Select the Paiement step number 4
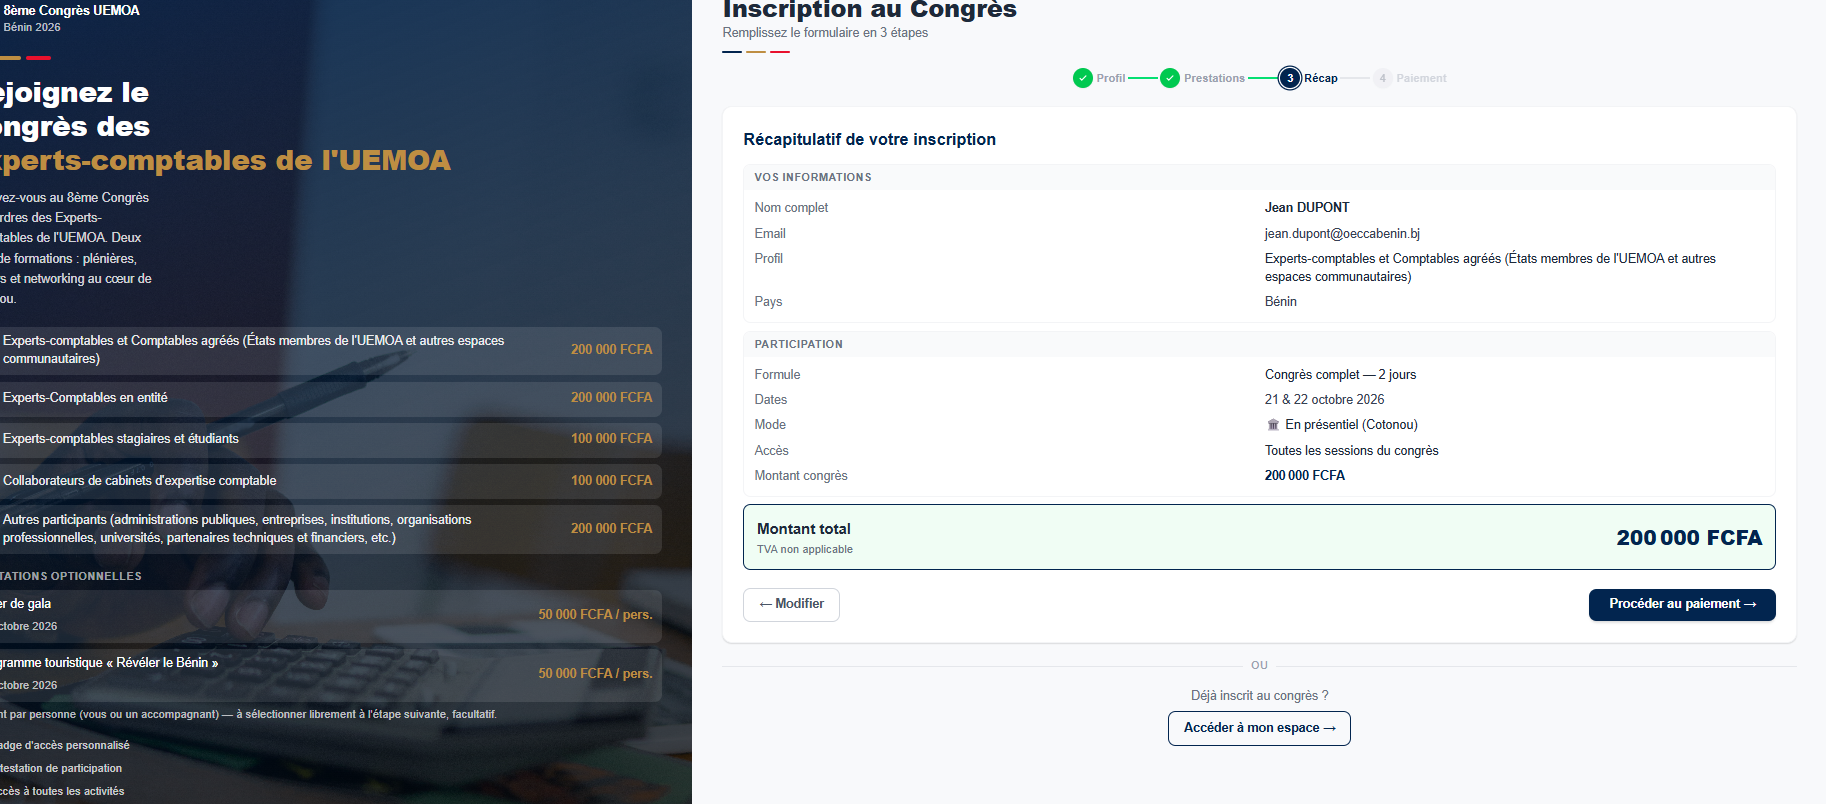Viewport: 1826px width, 804px height. tap(1383, 78)
